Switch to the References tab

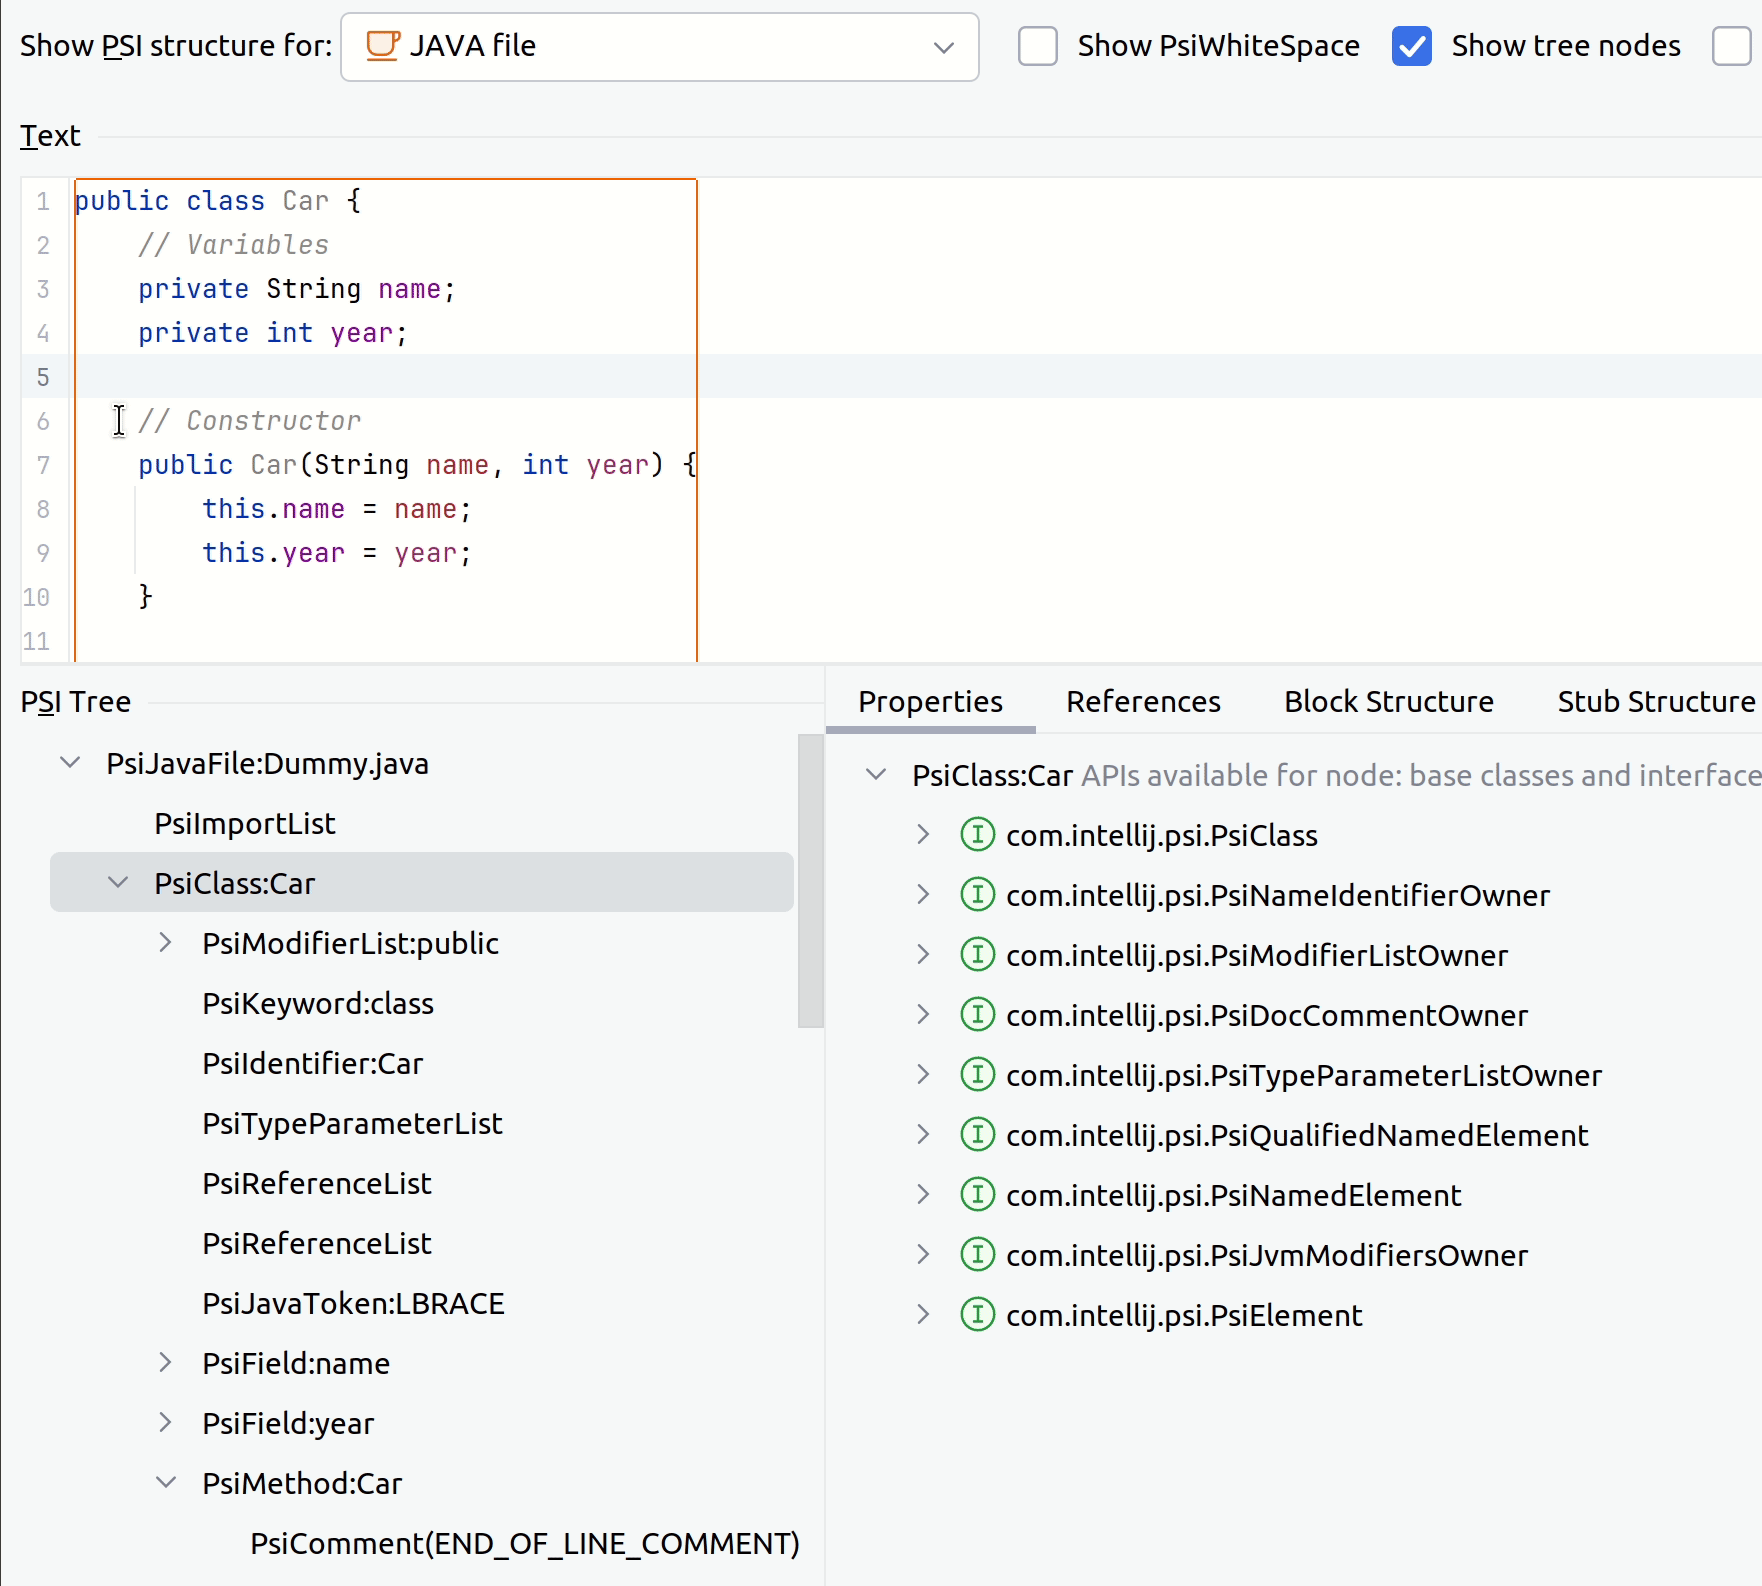tap(1143, 702)
